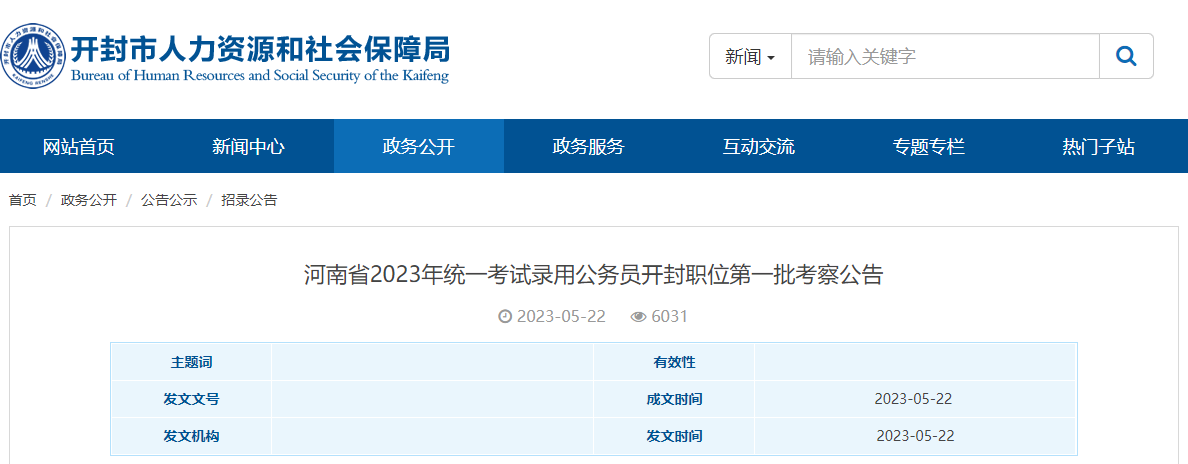This screenshot has height=464, width=1188.
Task: Click 热门子站 in the navigation bar
Action: pyautogui.click(x=1098, y=147)
